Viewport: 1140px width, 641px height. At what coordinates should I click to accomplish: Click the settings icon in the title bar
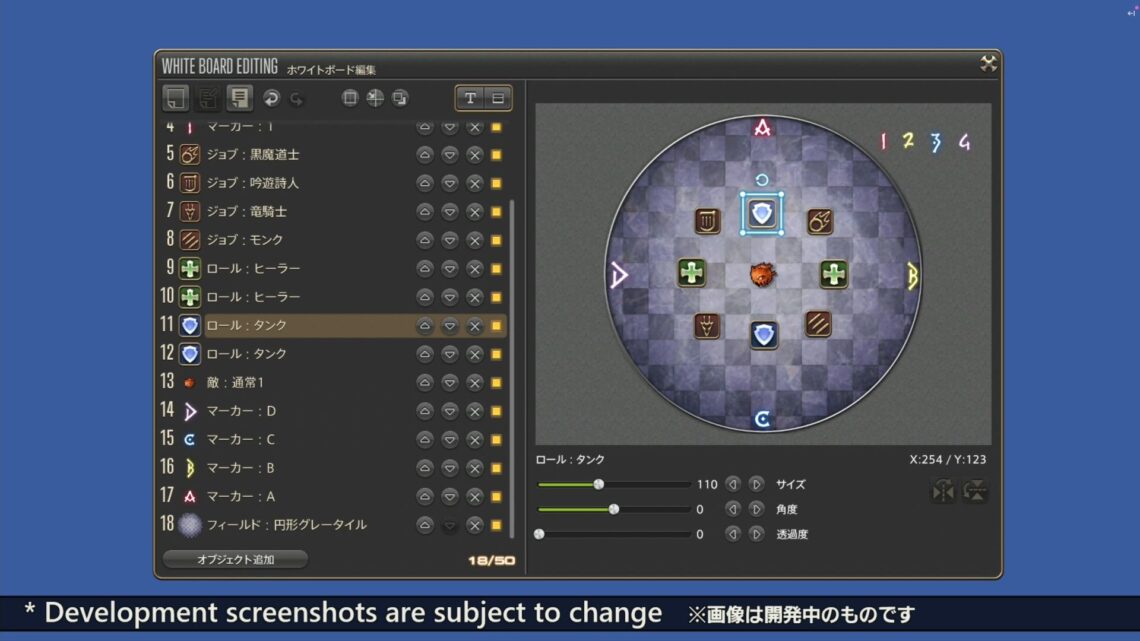pos(988,63)
